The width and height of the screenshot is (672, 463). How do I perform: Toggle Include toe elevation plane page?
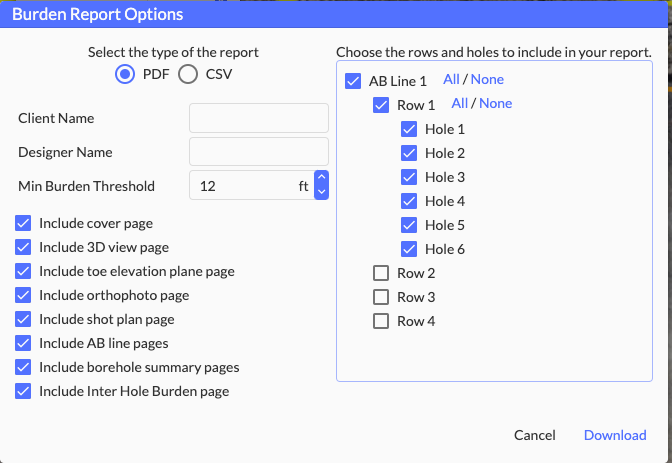coord(24,271)
